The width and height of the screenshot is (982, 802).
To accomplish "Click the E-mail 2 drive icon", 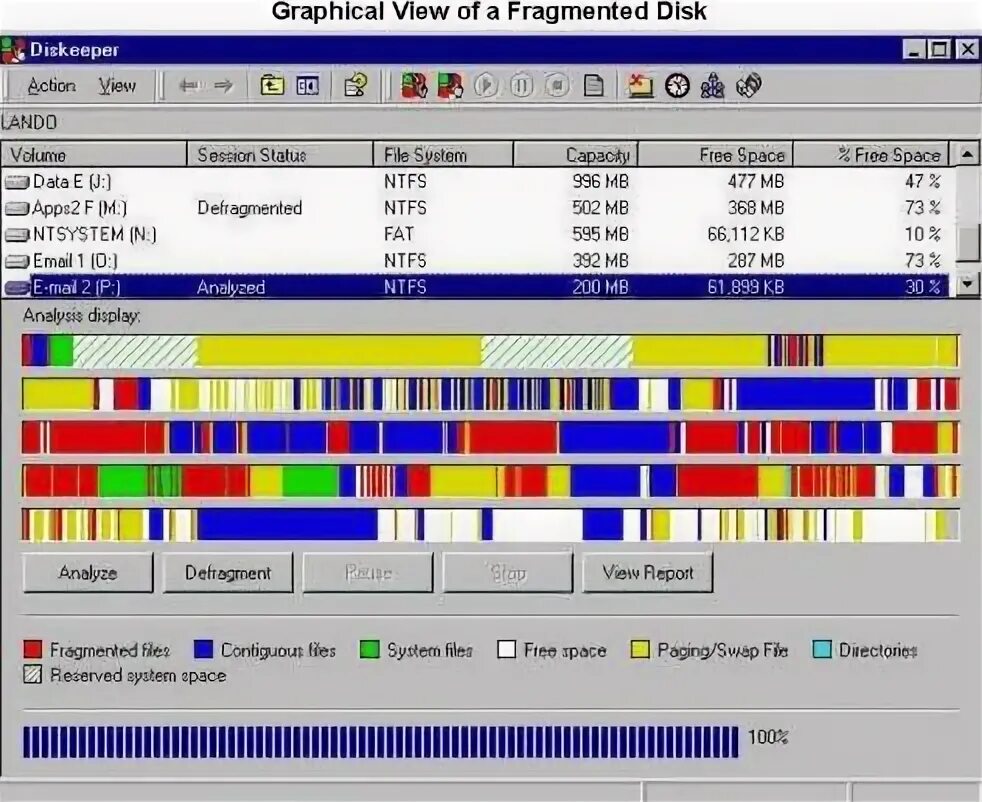I will click(x=17, y=287).
